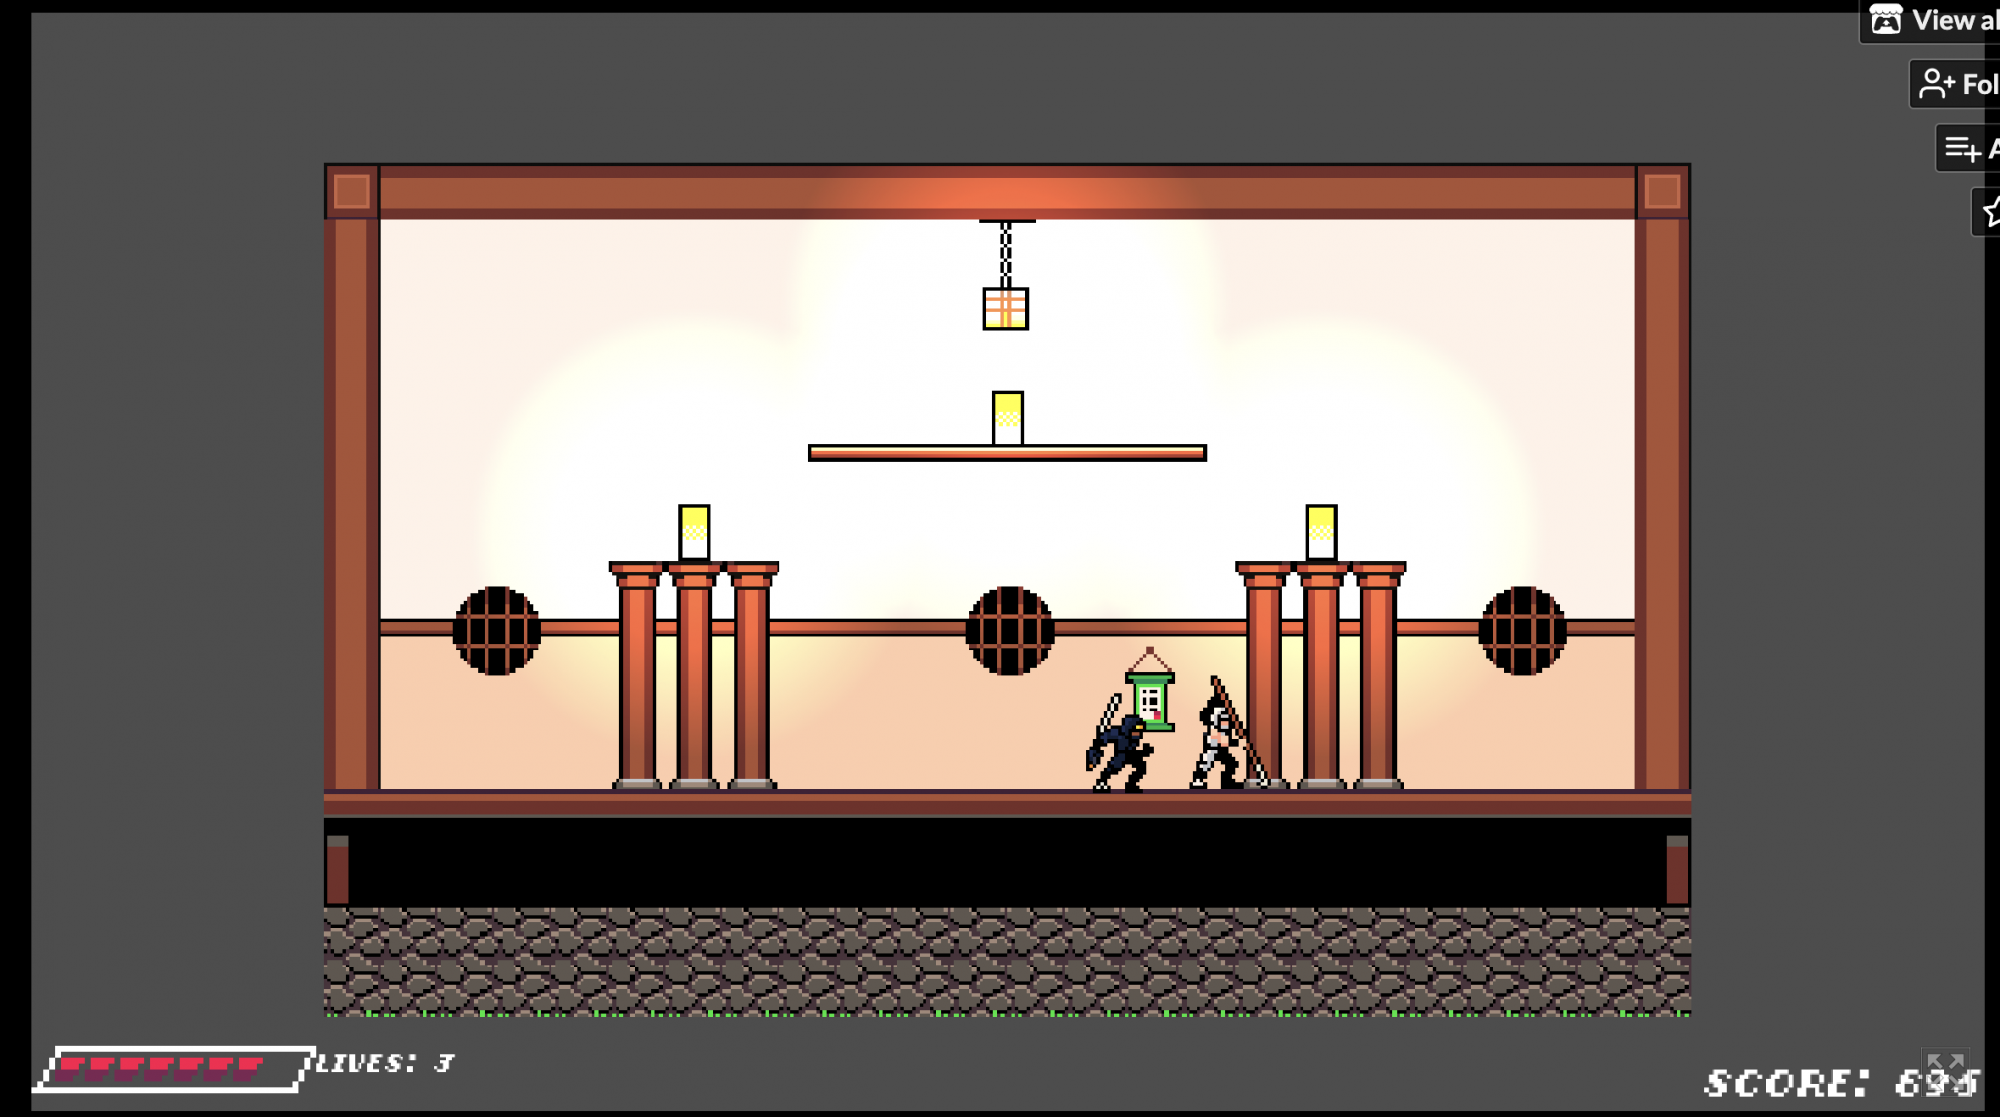Click the candle atop the right pillars

tap(1321, 532)
